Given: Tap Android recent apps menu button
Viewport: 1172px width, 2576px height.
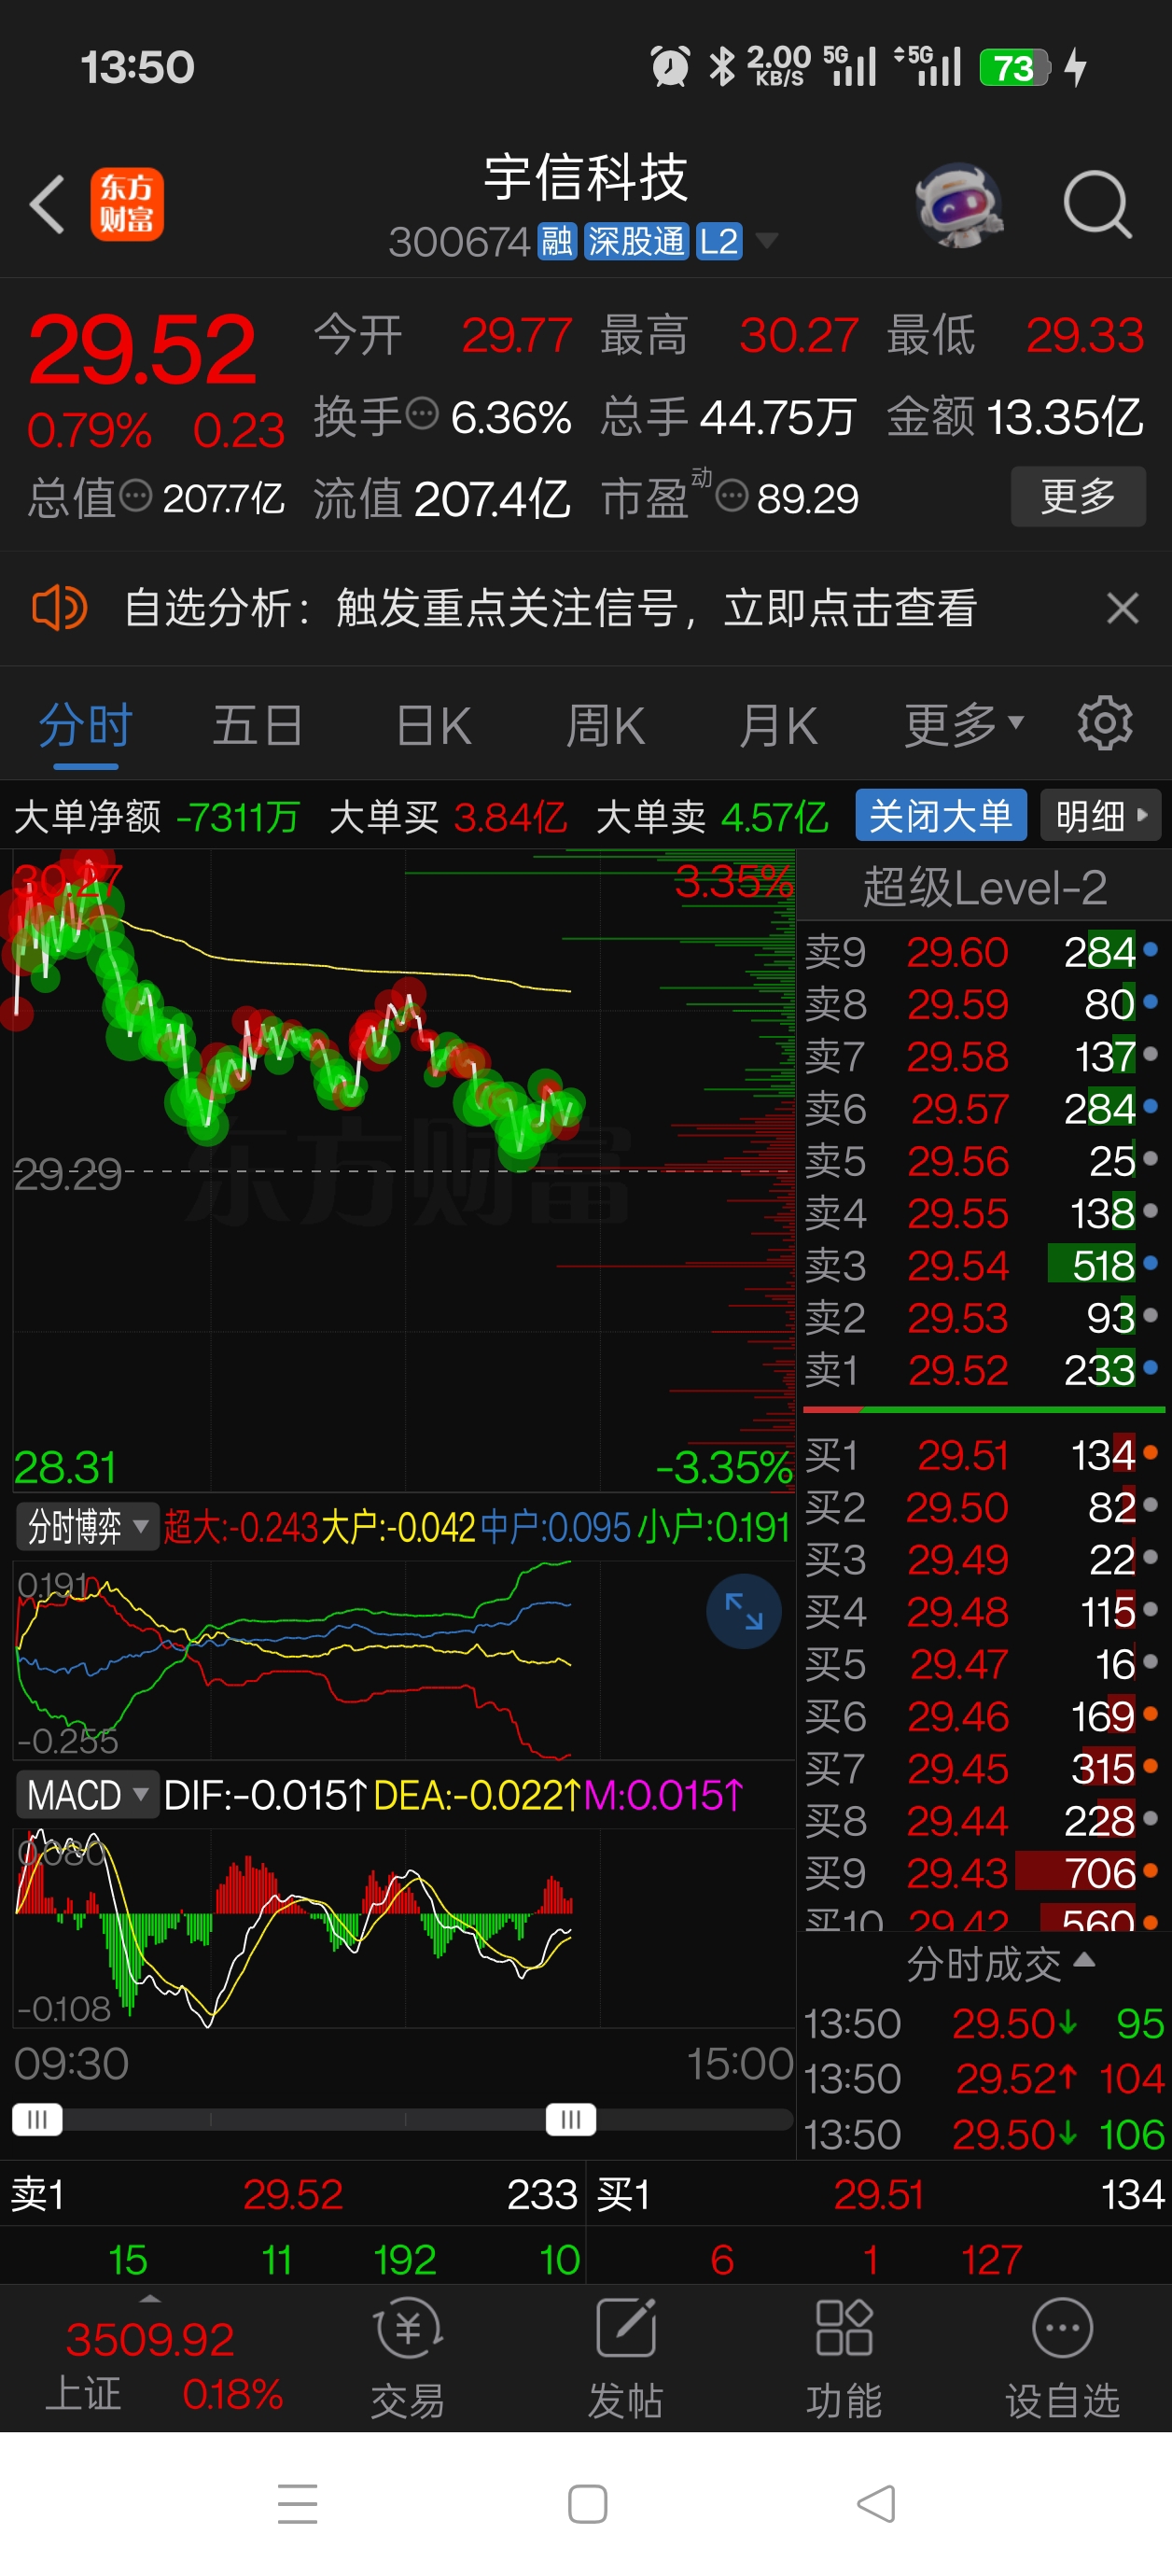Looking at the screenshot, I should point(297,2504).
